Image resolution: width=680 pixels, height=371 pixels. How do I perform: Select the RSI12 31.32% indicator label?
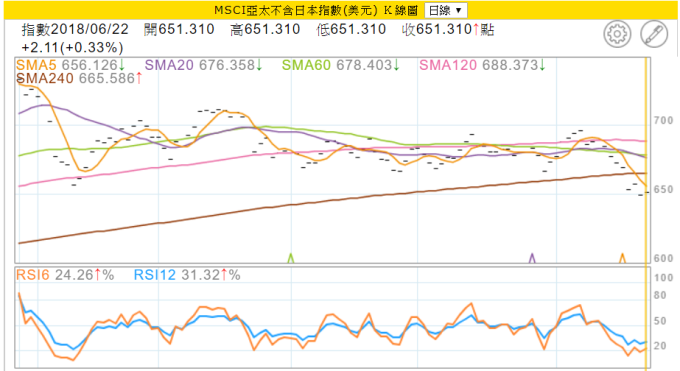[187, 275]
